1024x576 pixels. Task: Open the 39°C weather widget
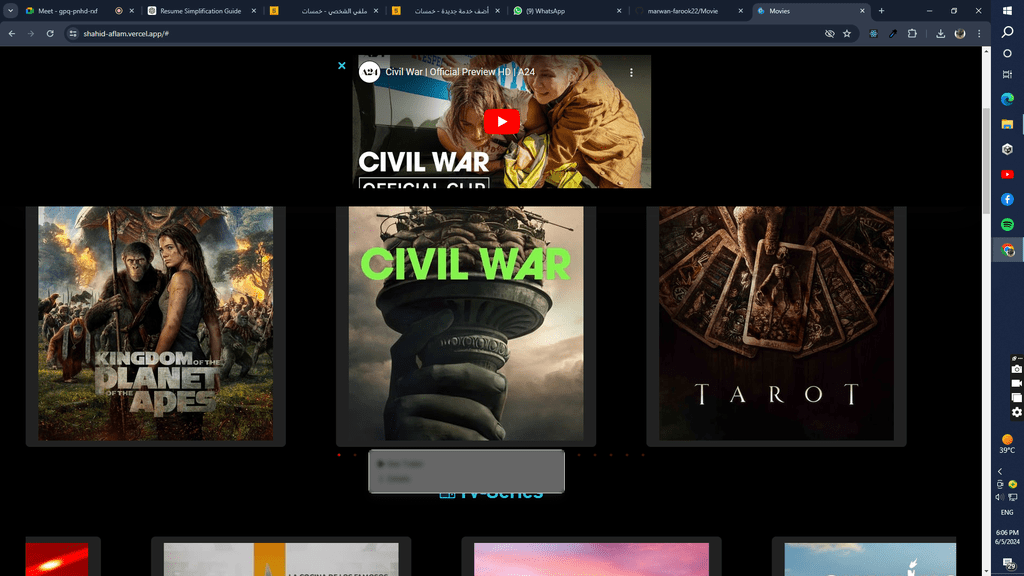1007,444
